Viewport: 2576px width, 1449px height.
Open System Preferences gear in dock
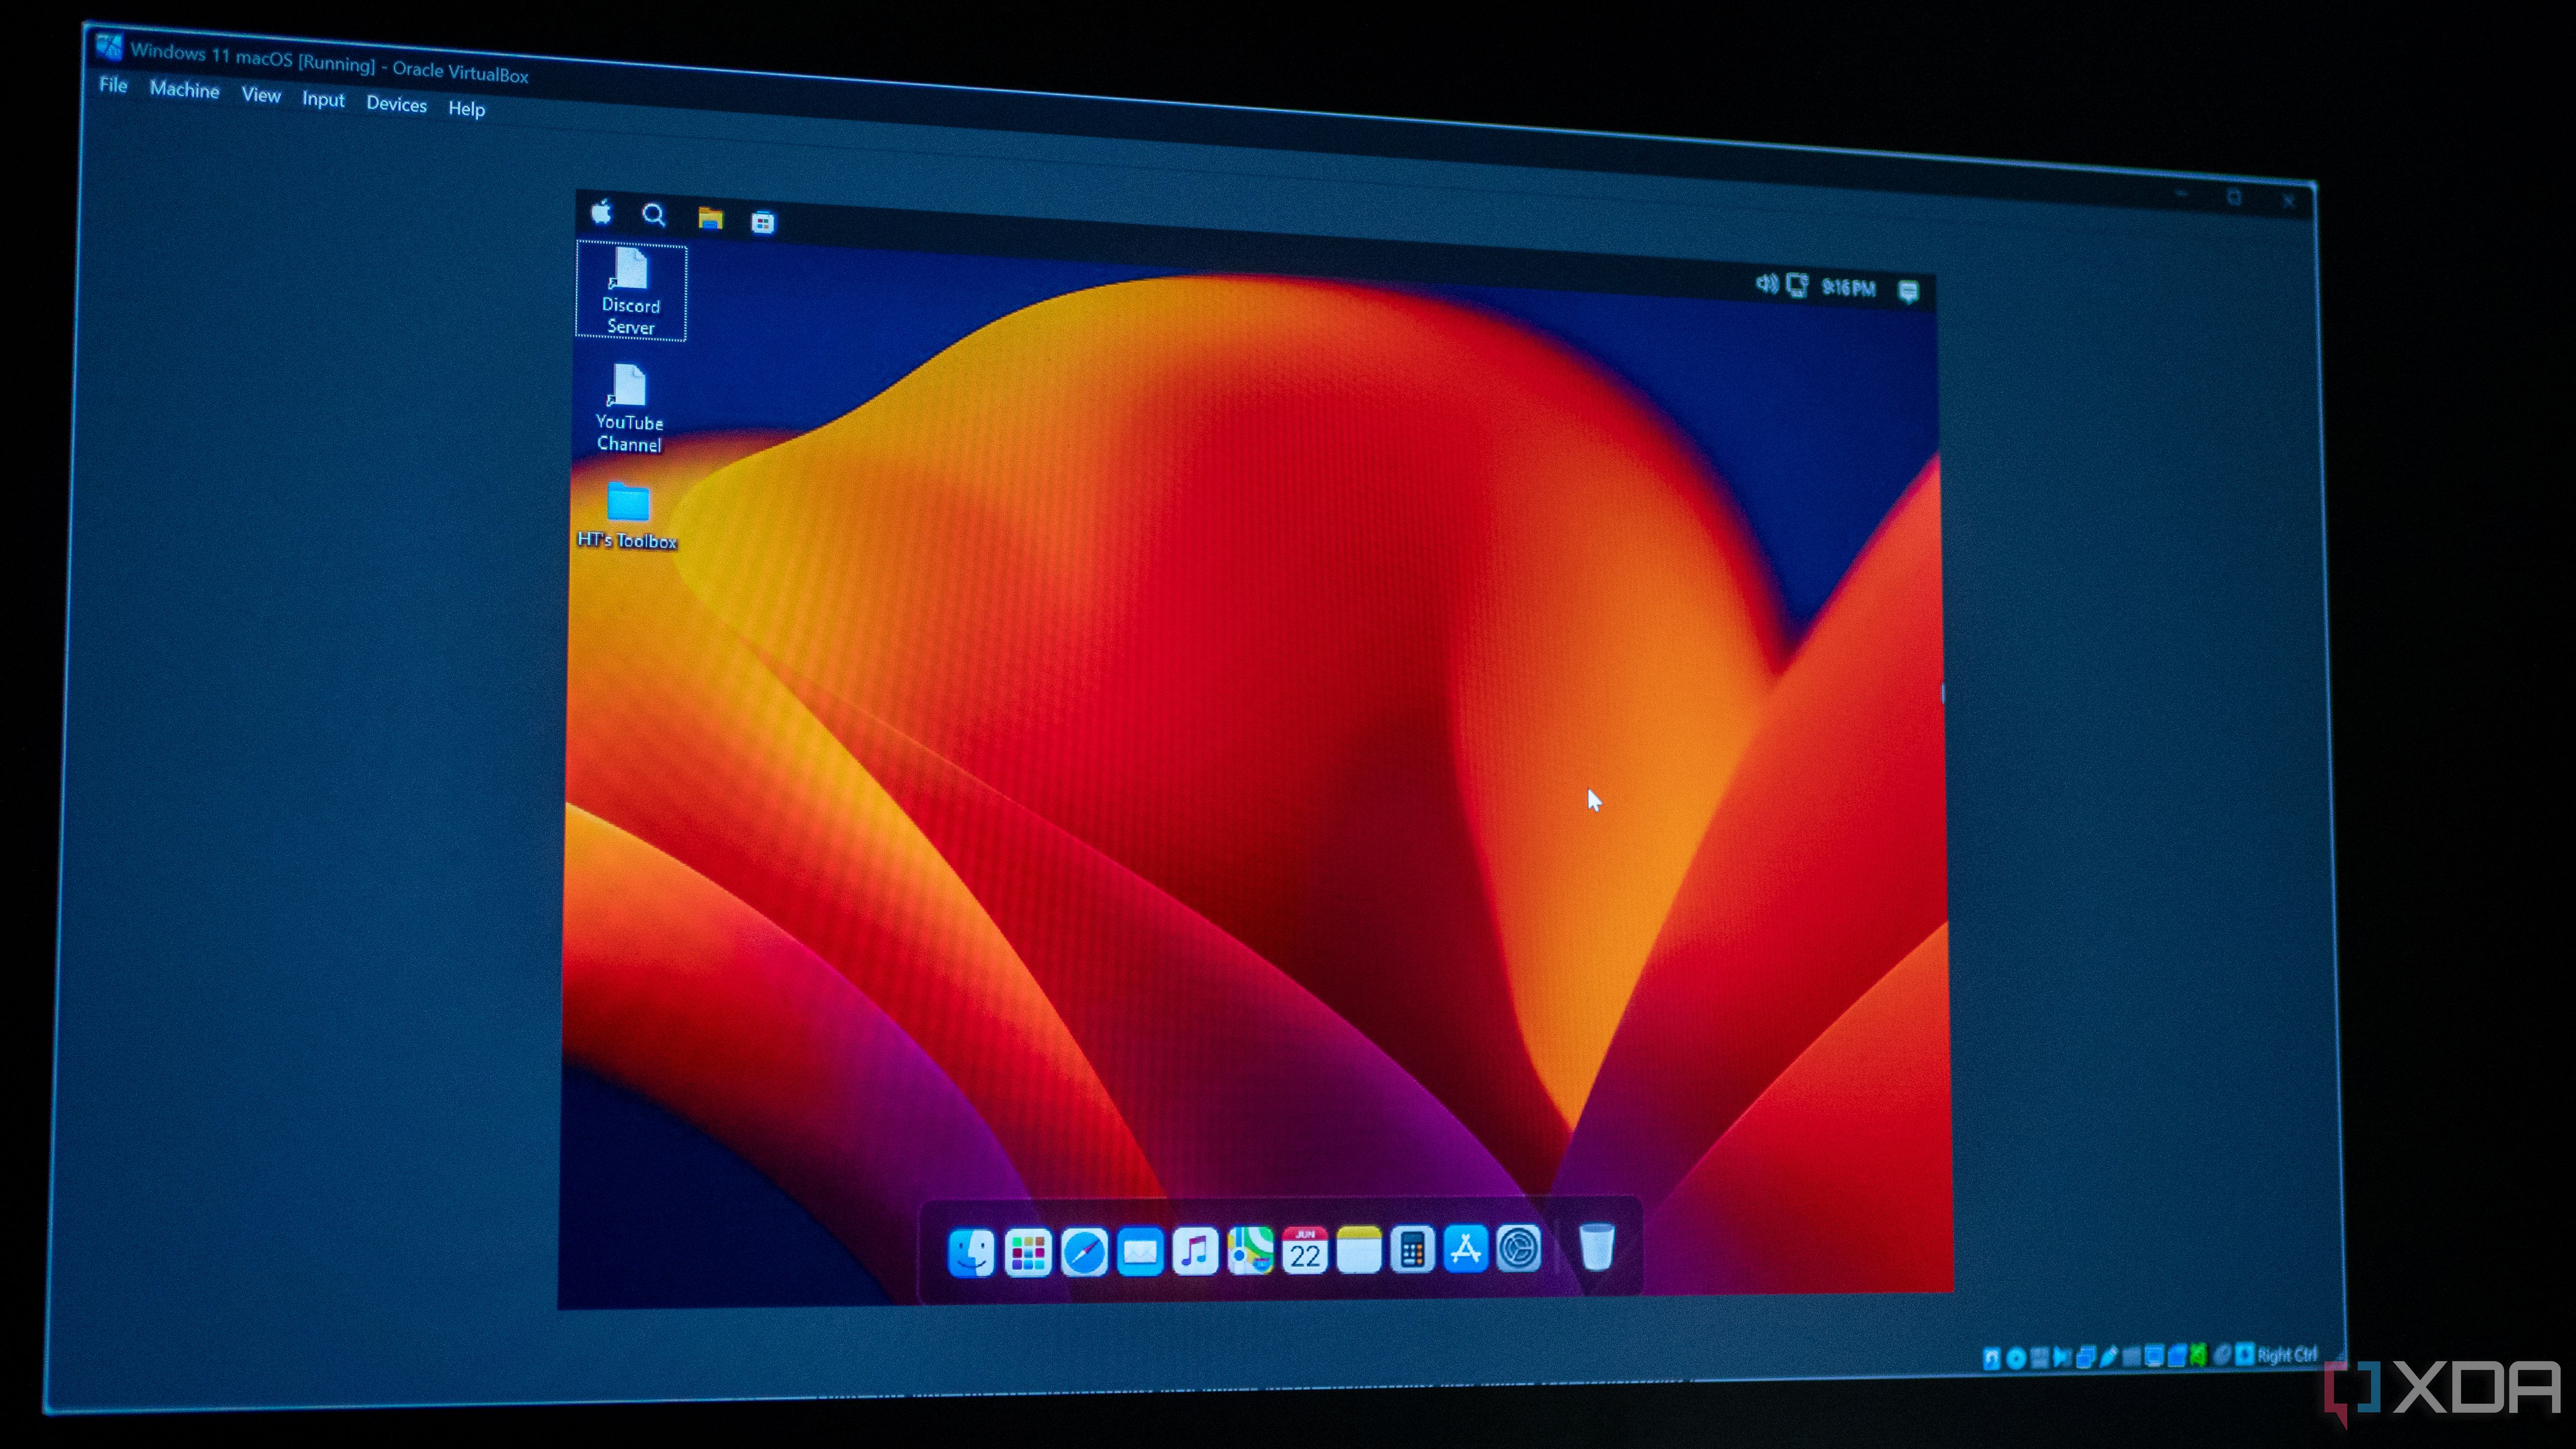(x=1519, y=1248)
